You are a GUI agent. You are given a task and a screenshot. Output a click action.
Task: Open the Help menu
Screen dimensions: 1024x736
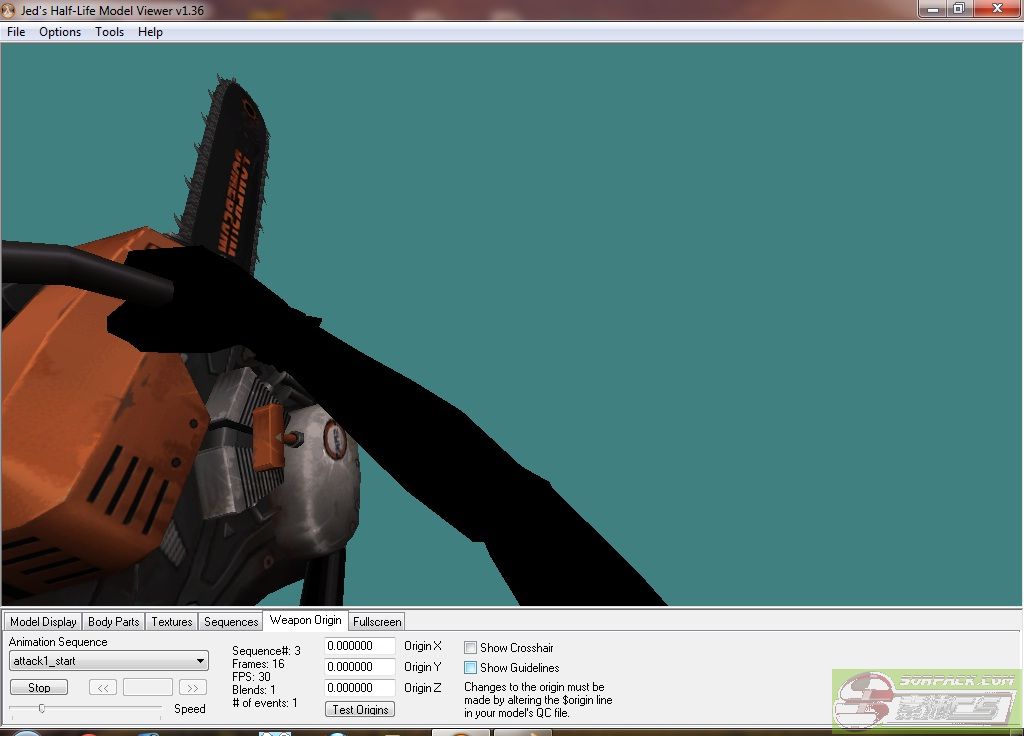point(150,32)
